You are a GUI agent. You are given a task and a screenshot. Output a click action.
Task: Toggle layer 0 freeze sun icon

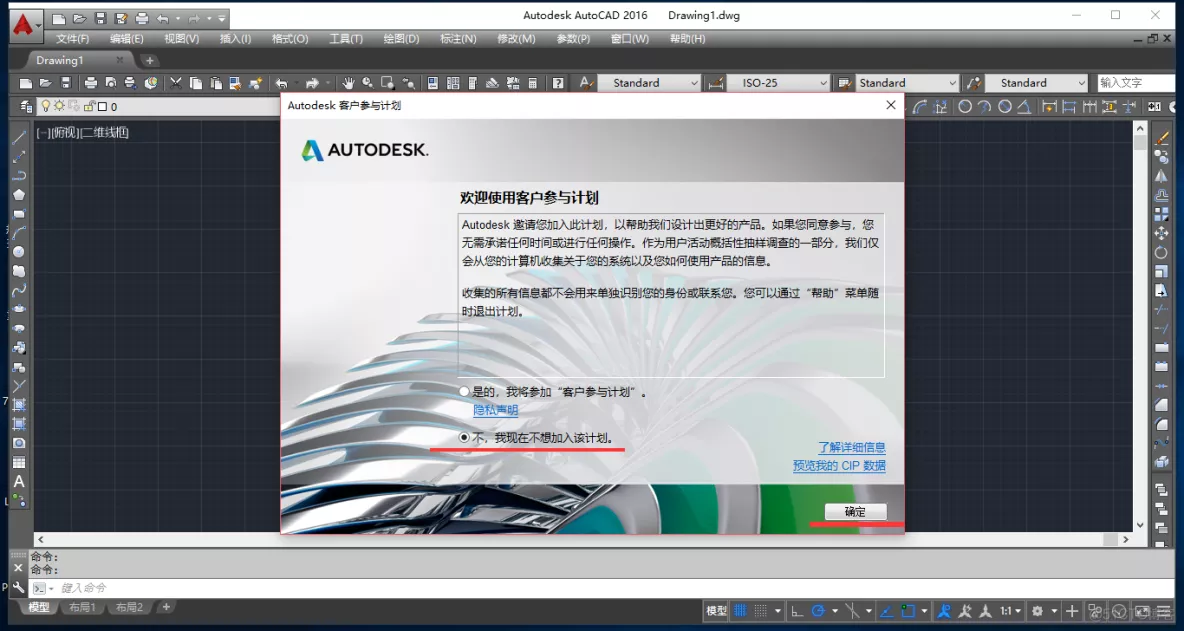coord(58,106)
